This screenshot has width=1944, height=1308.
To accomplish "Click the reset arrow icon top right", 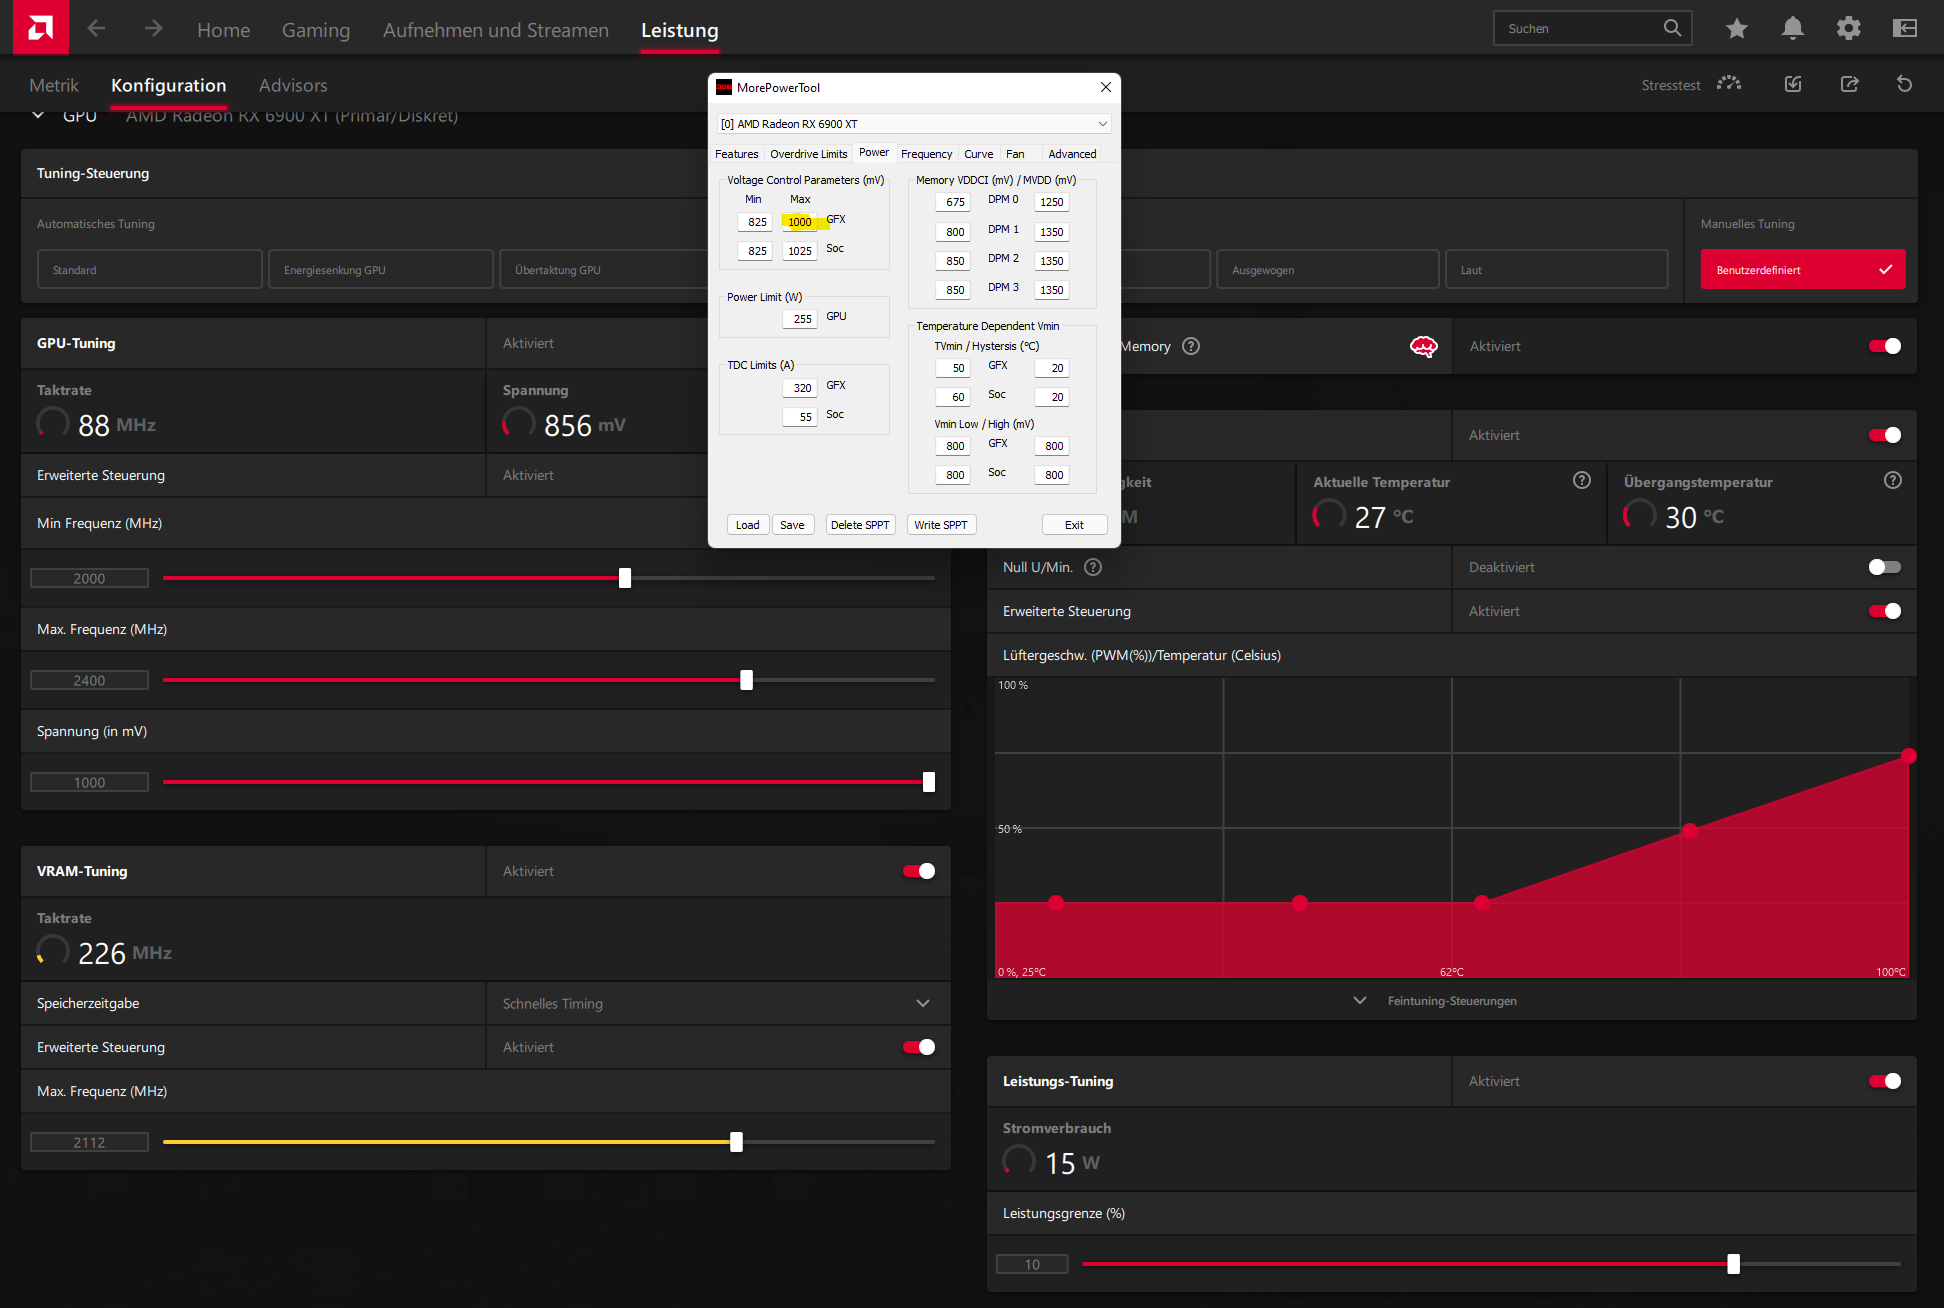I will [x=1904, y=84].
